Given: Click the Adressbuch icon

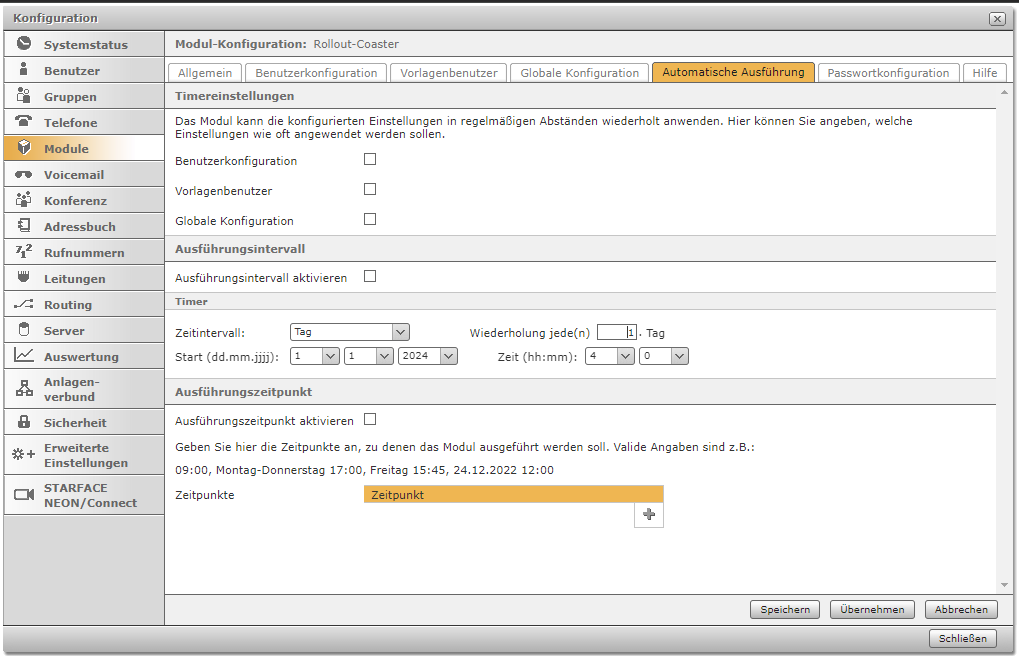Looking at the screenshot, I should coord(24,226).
